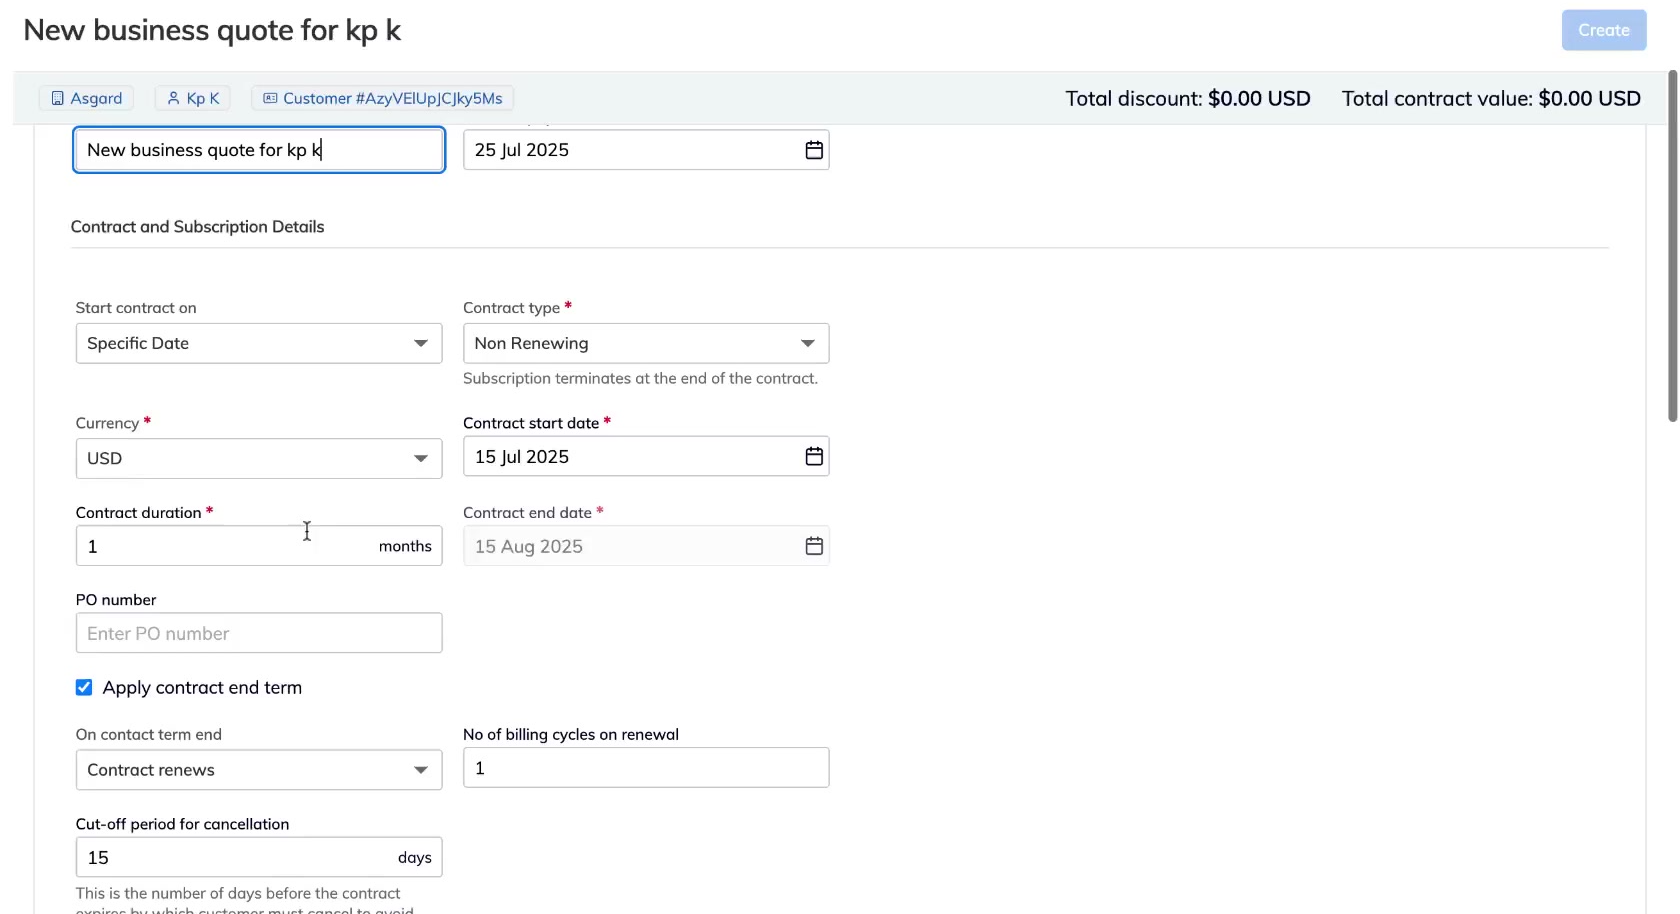1680x914 pixels.
Task: Click the Cut-off period for cancellation field
Action: tap(235, 858)
